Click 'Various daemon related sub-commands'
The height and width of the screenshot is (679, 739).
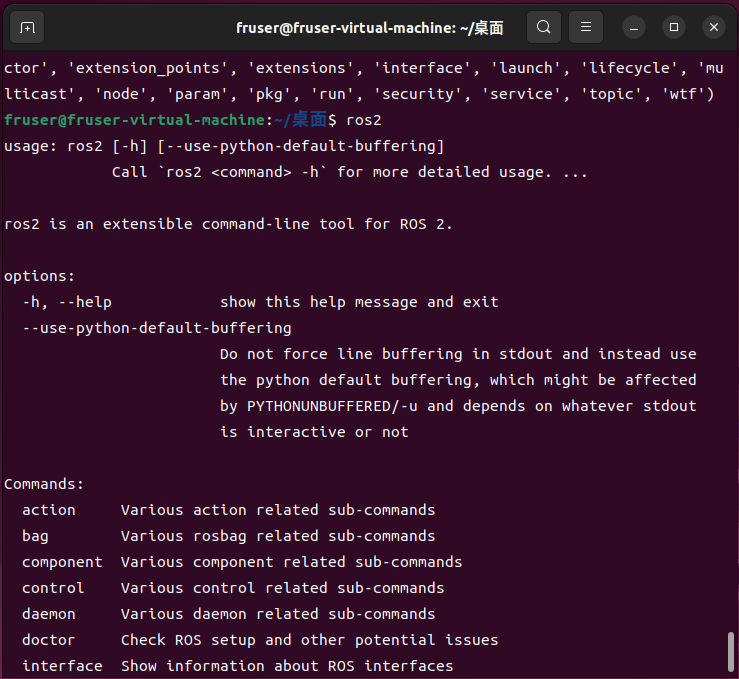[278, 614]
